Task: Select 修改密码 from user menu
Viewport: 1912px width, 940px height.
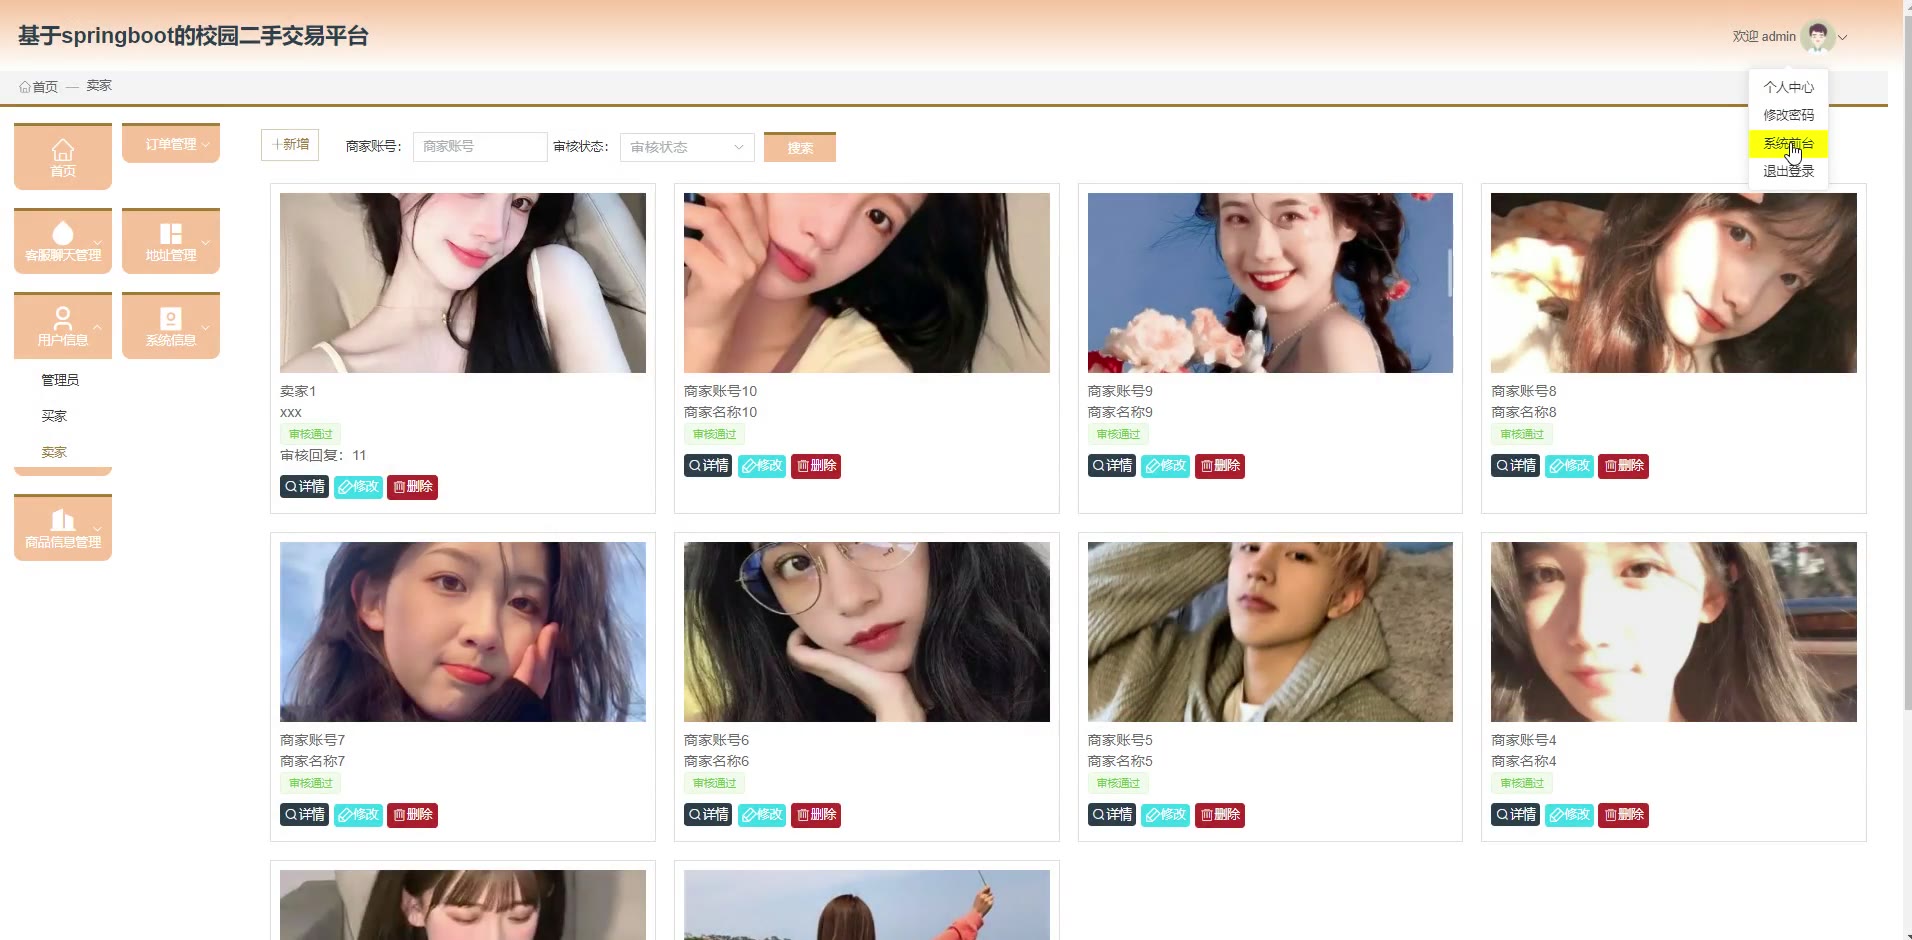Action: (x=1788, y=115)
